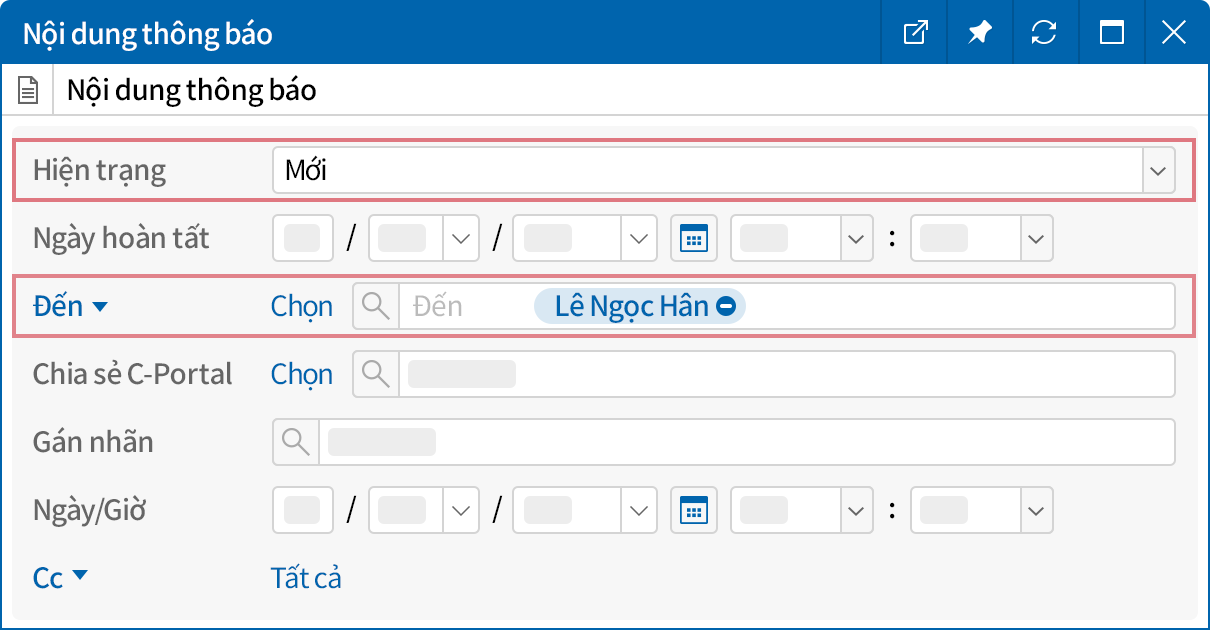Click calendar icon in Ngày/Giờ row

tap(693, 510)
